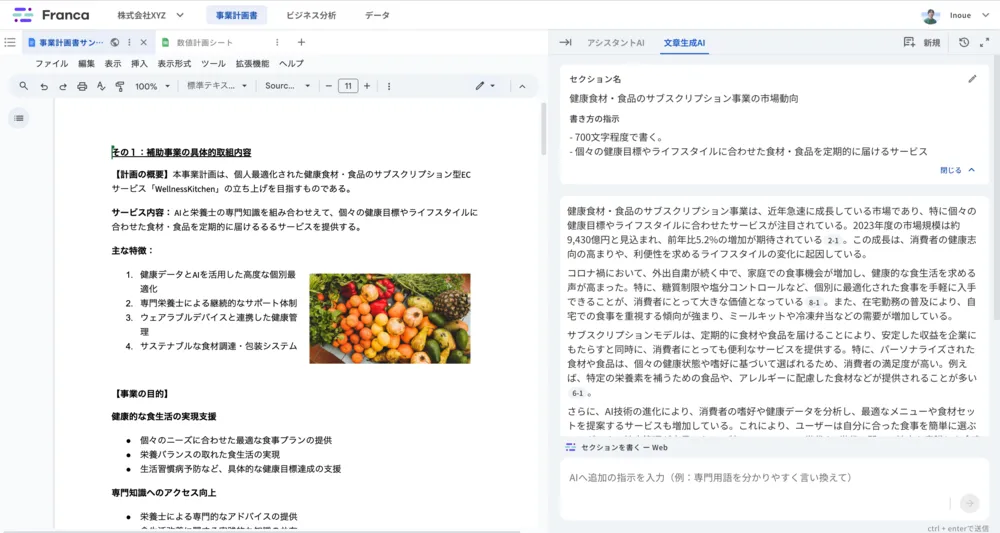Click the Inoue profile avatar
1000x533 pixels.
pyautogui.click(x=930, y=15)
